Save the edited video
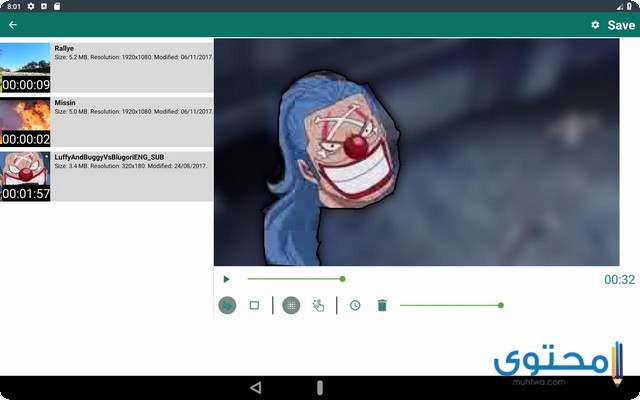640x400 pixels. 621,25
